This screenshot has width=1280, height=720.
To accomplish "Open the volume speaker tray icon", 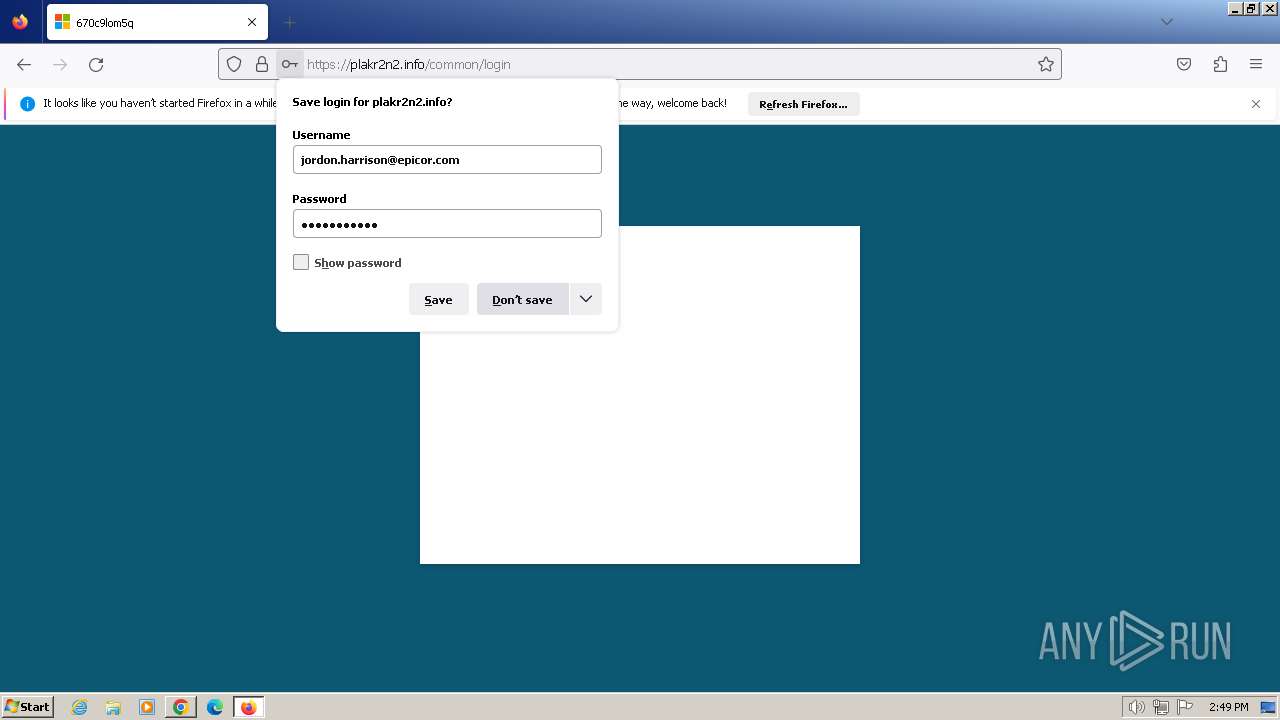I will click(x=1136, y=707).
